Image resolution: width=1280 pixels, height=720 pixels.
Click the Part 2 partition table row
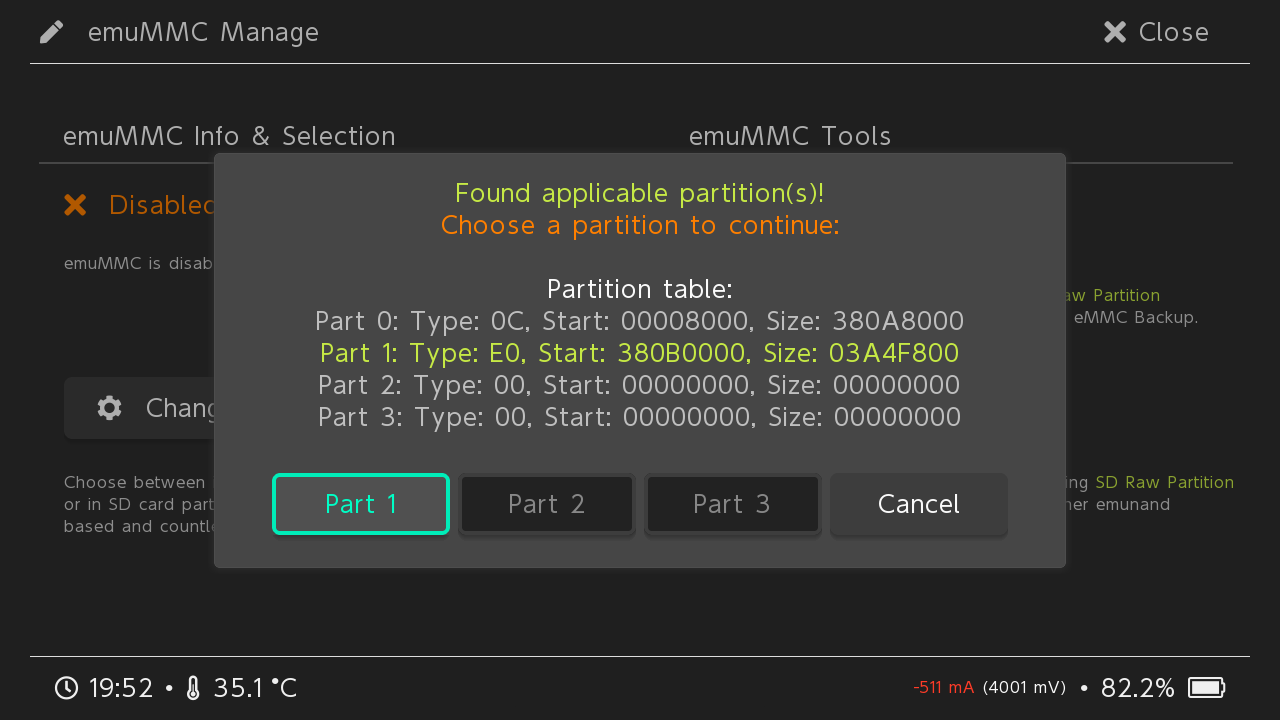click(x=640, y=385)
